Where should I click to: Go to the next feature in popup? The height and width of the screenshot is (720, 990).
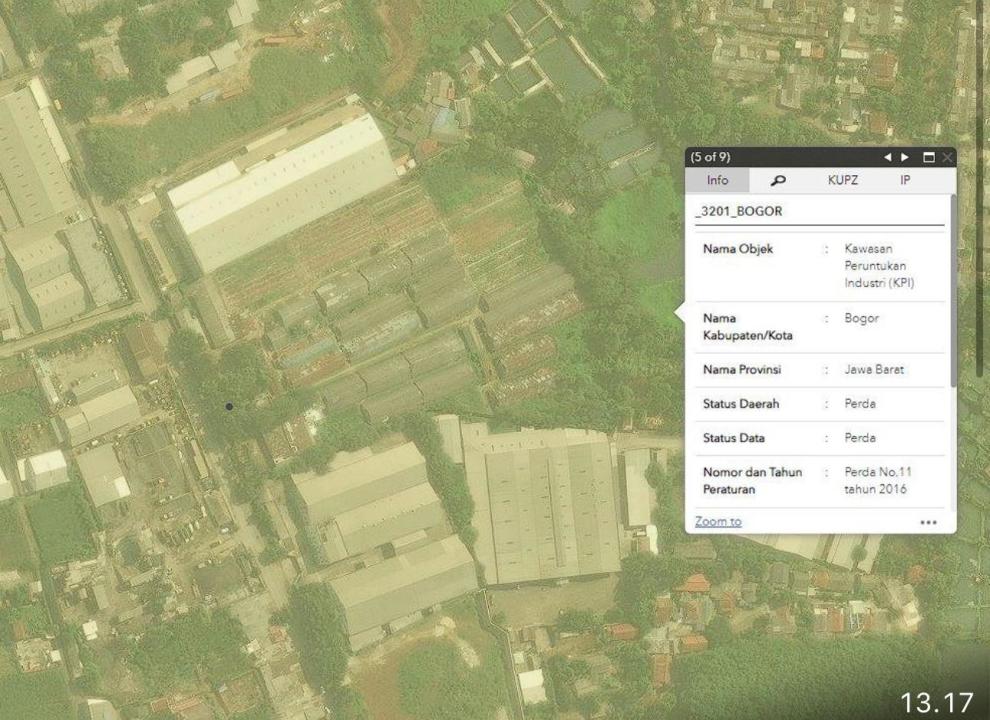point(906,158)
